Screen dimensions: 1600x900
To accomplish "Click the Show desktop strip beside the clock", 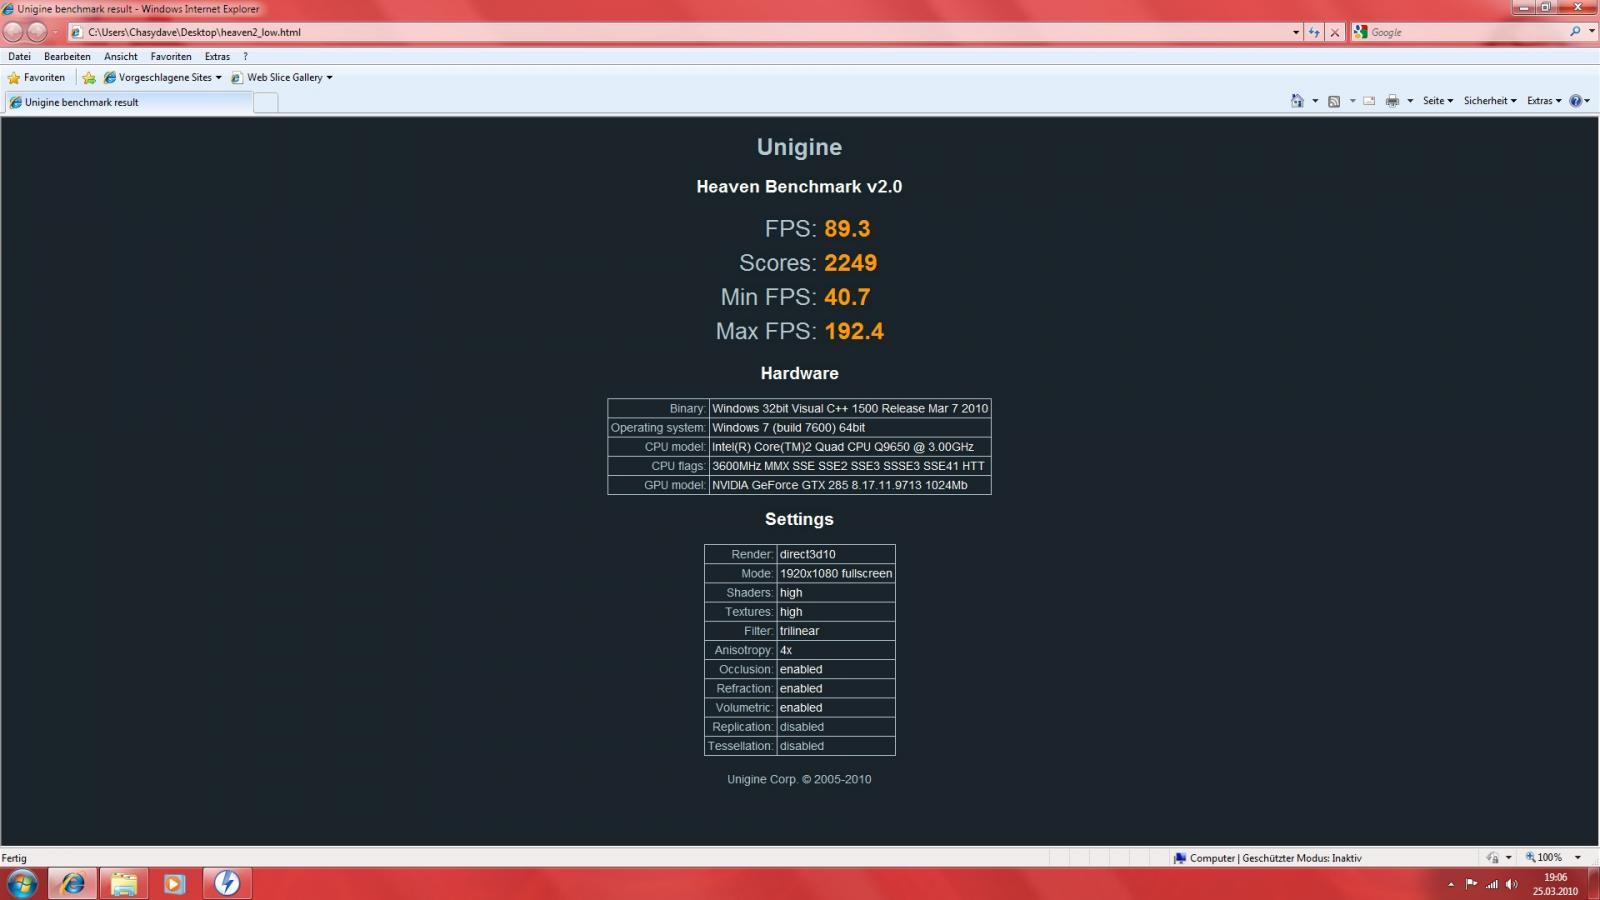I will pos(1593,884).
